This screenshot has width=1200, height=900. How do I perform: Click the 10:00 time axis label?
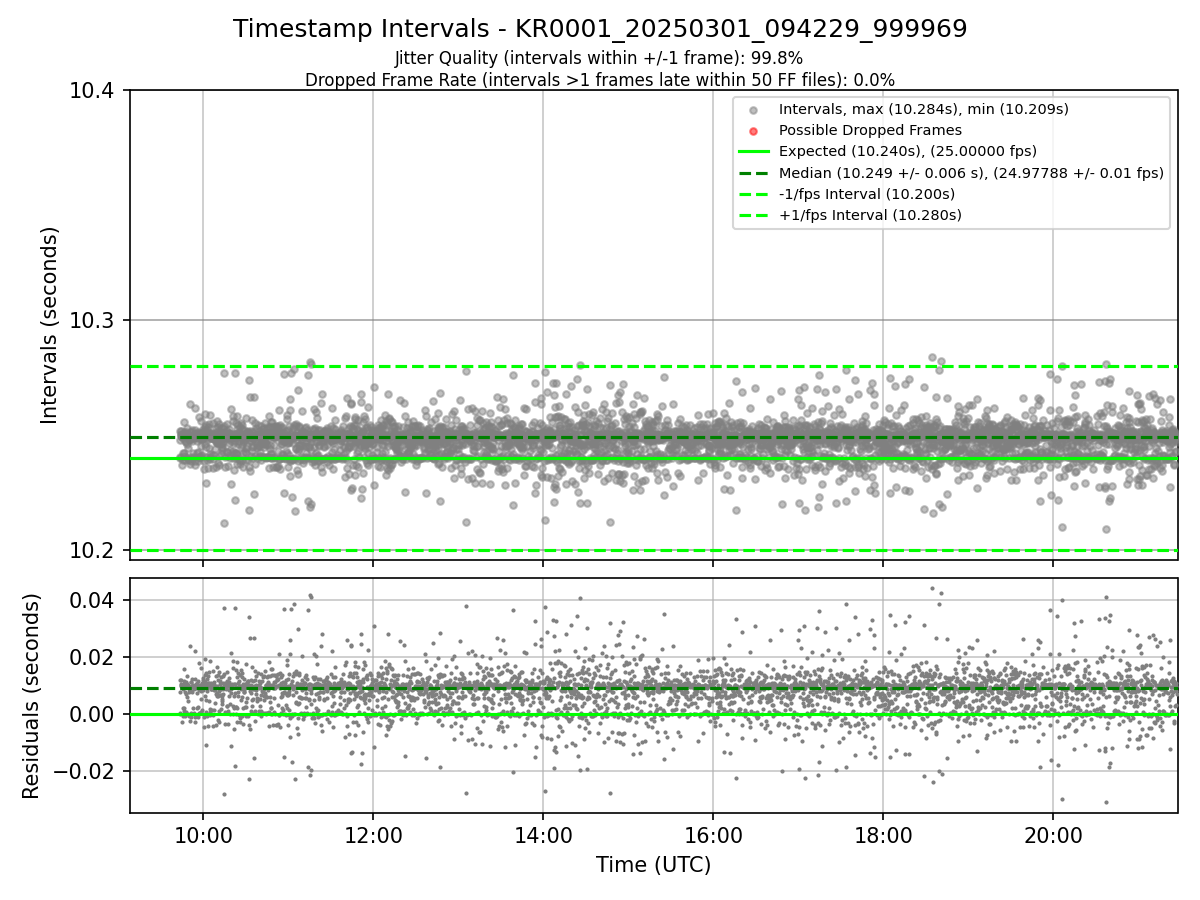tap(203, 834)
